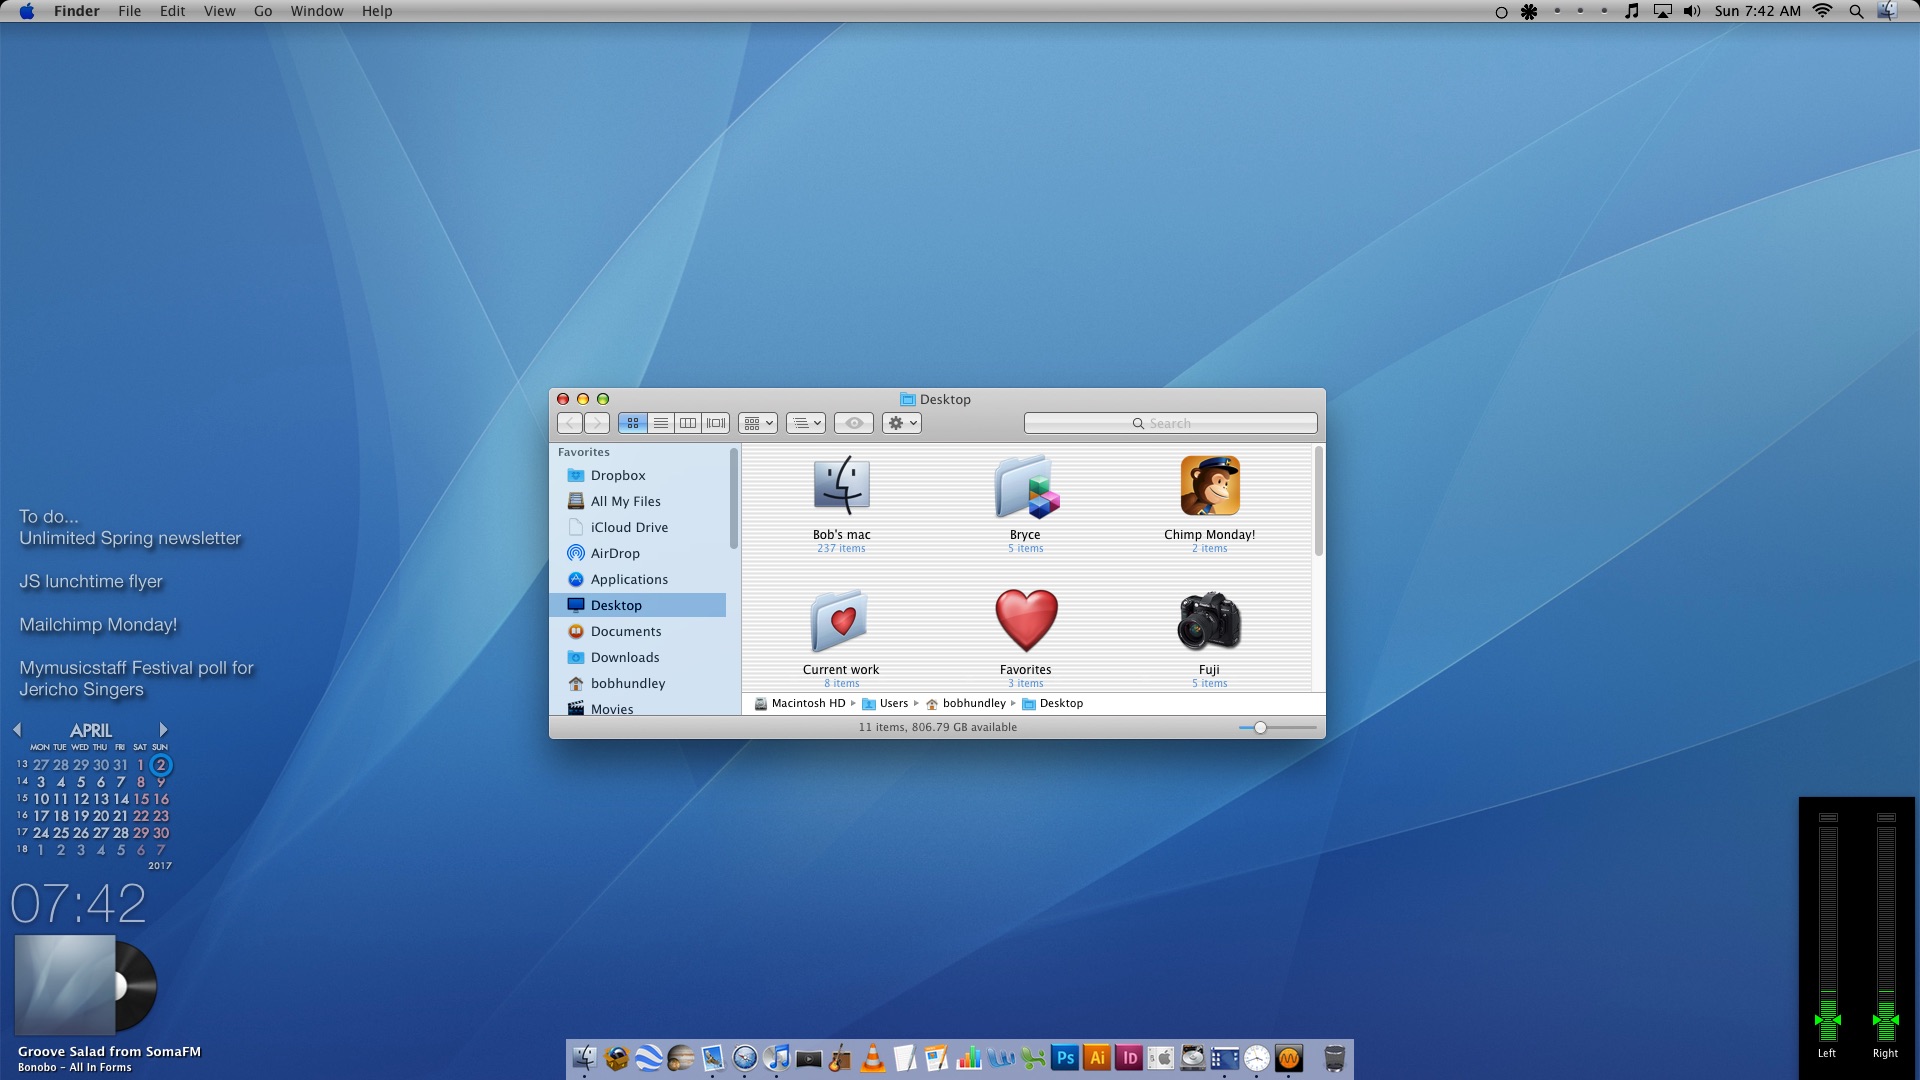Switch to column view in Finder toolbar

click(688, 423)
